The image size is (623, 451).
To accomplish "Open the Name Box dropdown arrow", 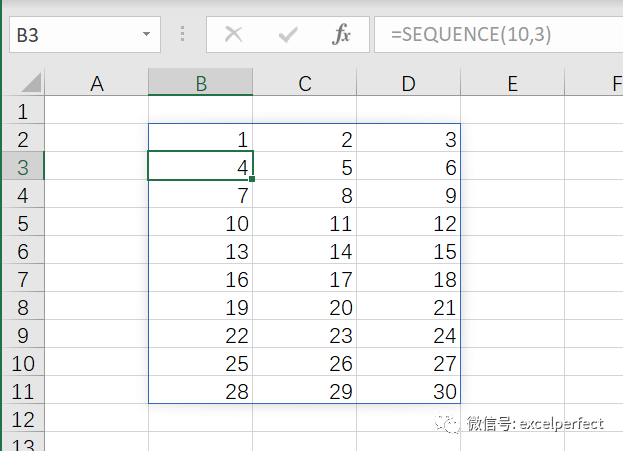I will point(147,35).
